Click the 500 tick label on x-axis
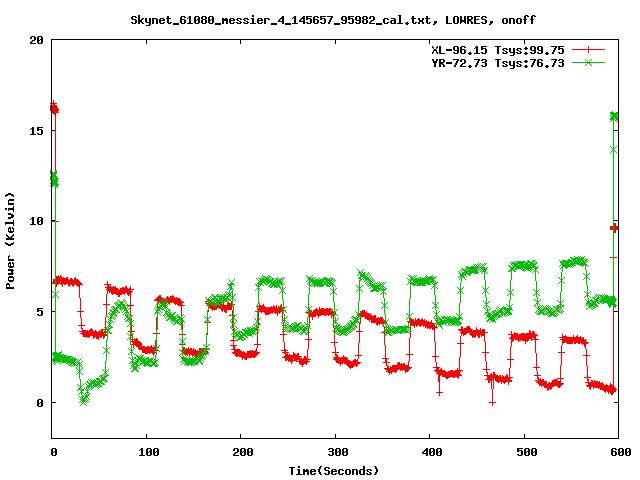 tap(524, 453)
